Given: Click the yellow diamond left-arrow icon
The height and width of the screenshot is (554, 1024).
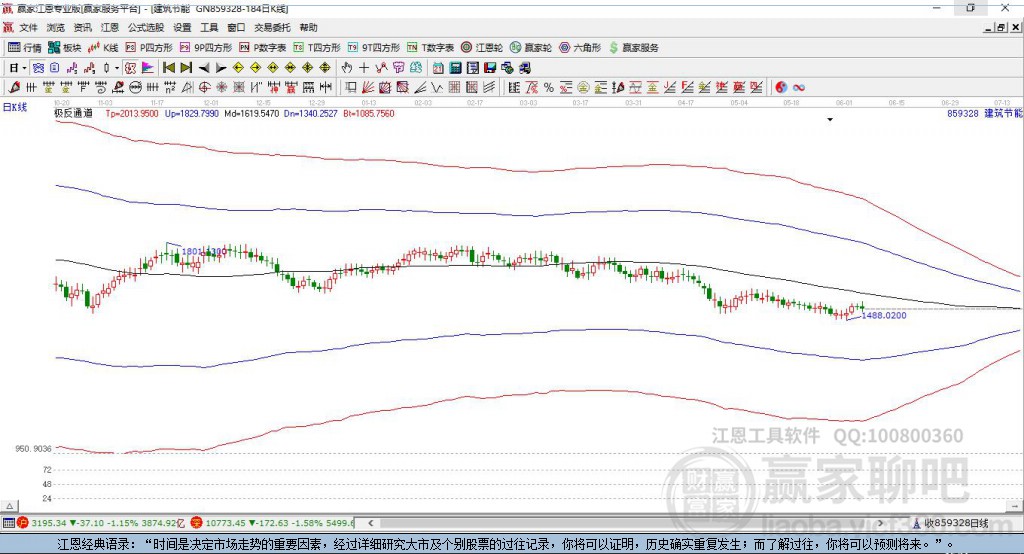Looking at the screenshot, I should pyautogui.click(x=238, y=68).
